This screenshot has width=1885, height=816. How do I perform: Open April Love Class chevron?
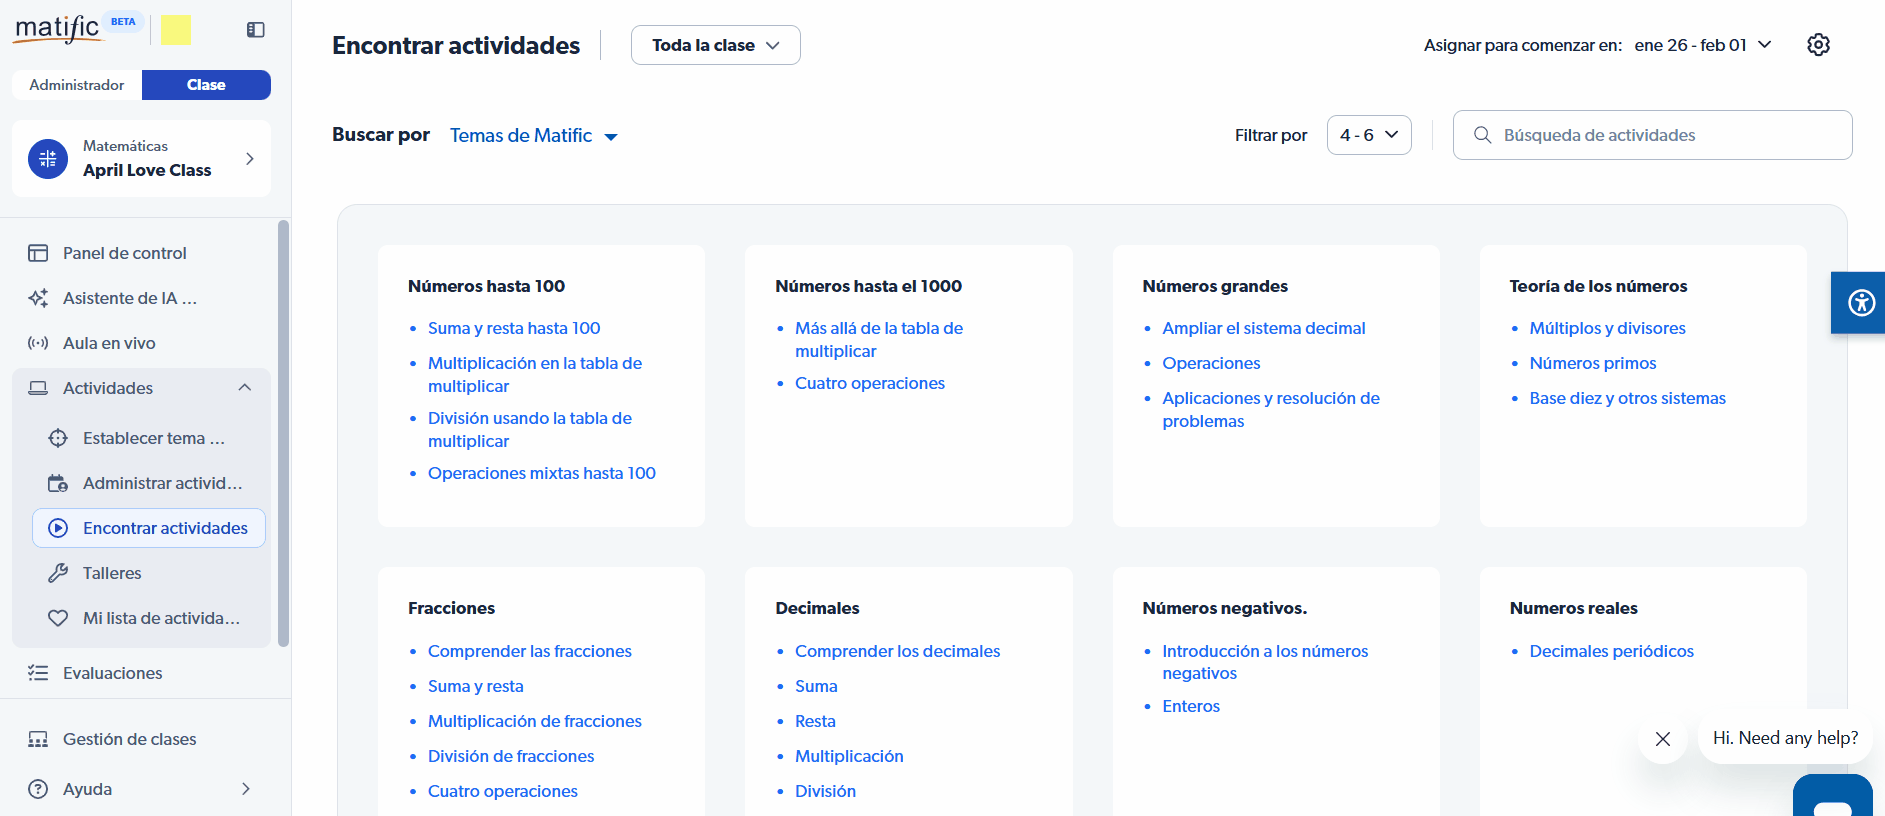coord(250,159)
